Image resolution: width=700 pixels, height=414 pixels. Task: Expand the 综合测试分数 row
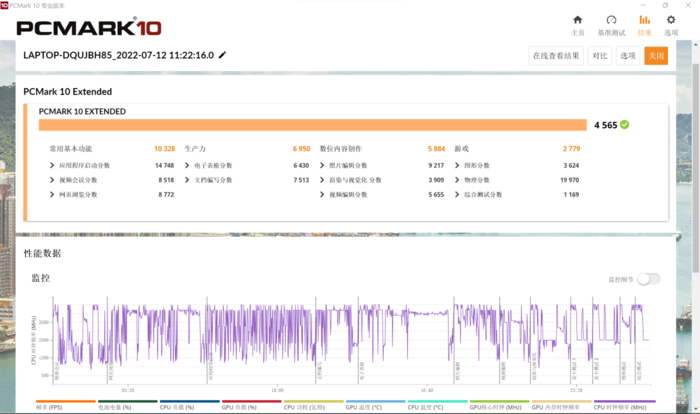(457, 194)
